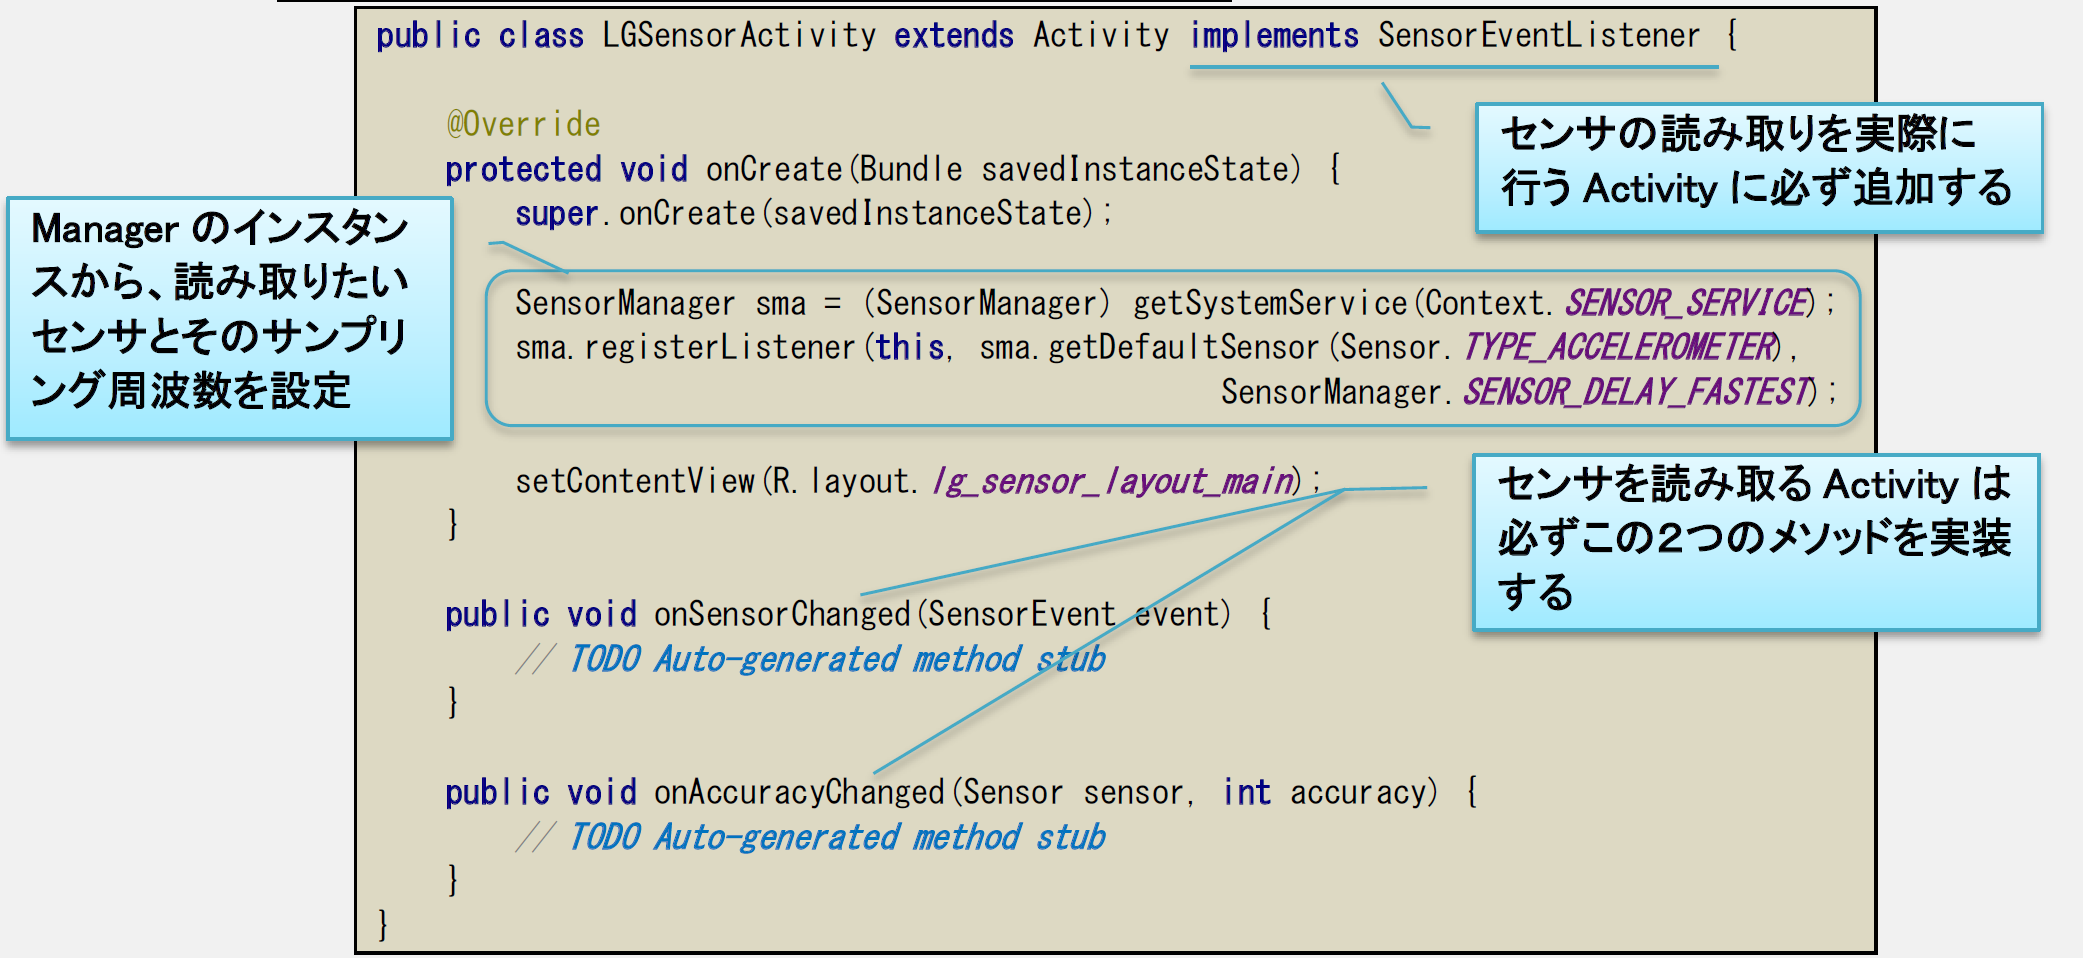Screen dimensions: 2083x958
Task: Click the registerListener method call
Action: point(720,347)
